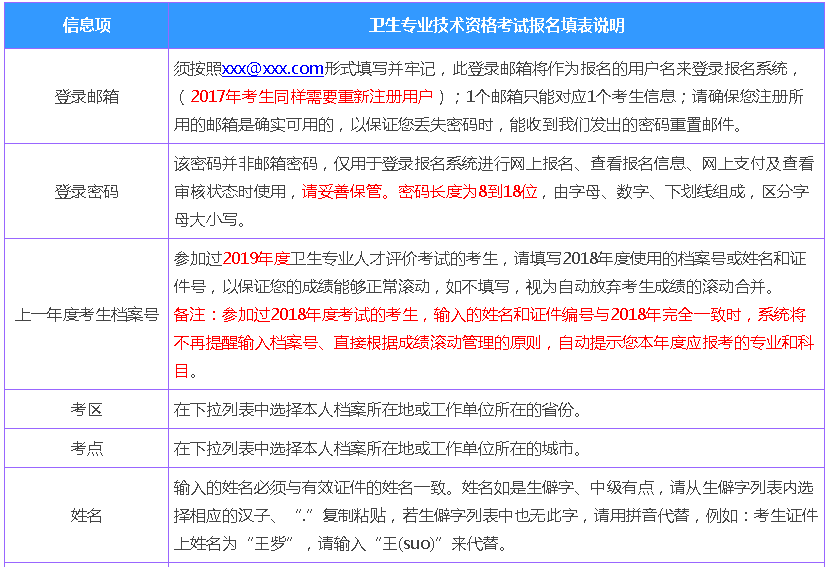The image size is (829, 567).
Task: Select the 信息项 column header
Action: tap(87, 25)
